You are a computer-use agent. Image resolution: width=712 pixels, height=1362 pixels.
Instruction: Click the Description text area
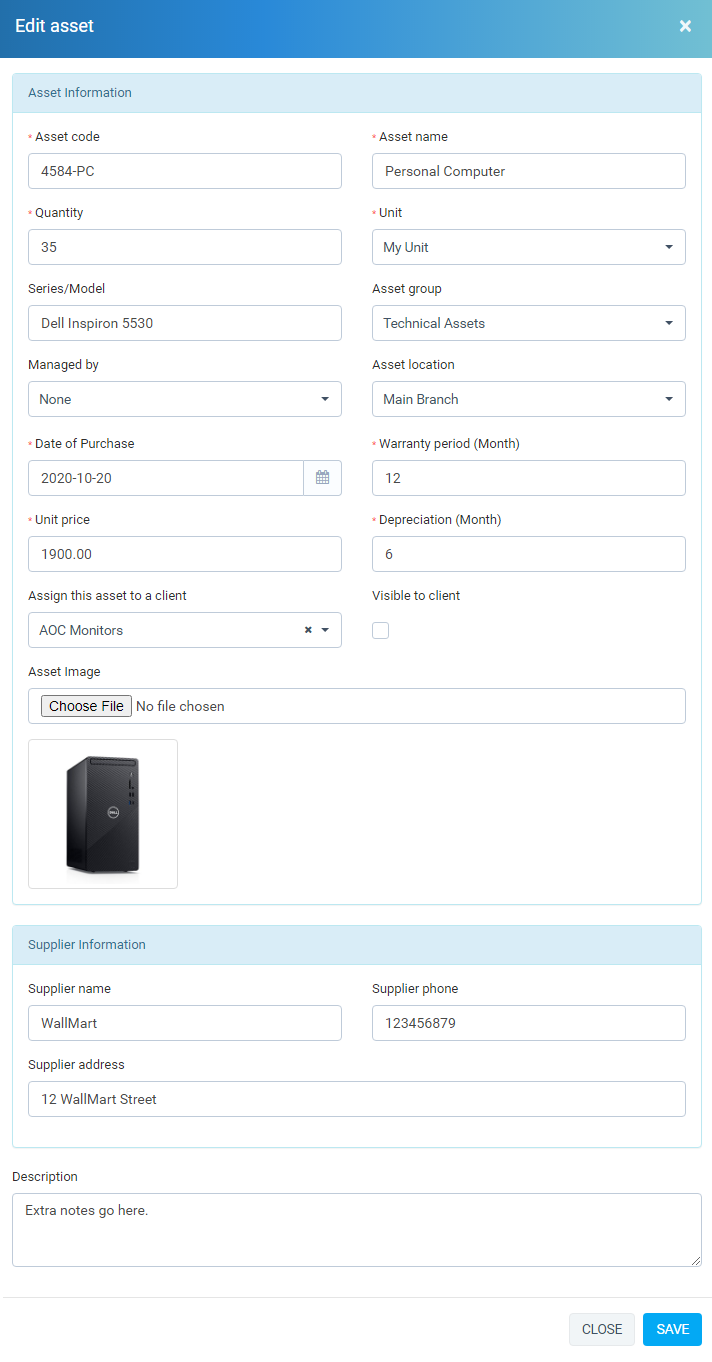click(x=356, y=1230)
